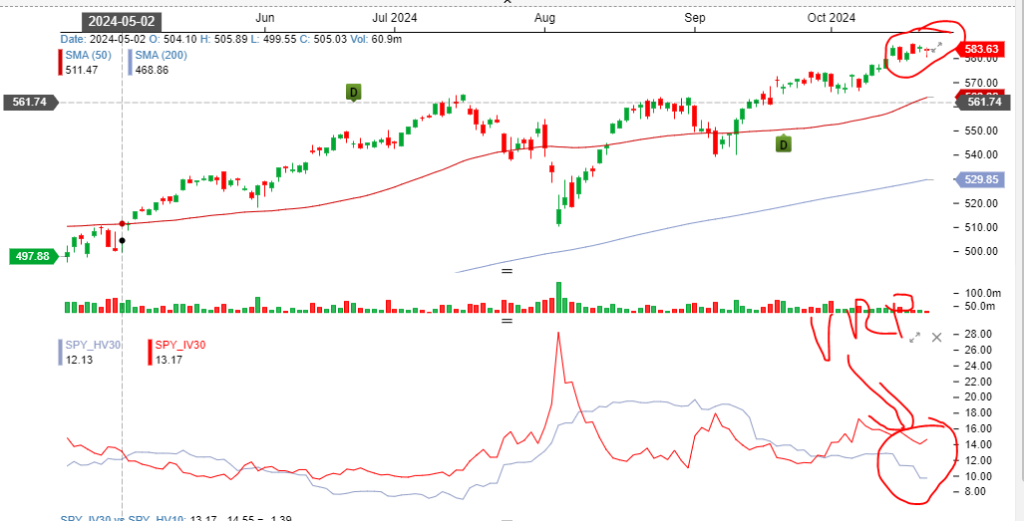Select the SPY_HV30 legend label
This screenshot has height=521, width=1024.
pos(93,345)
